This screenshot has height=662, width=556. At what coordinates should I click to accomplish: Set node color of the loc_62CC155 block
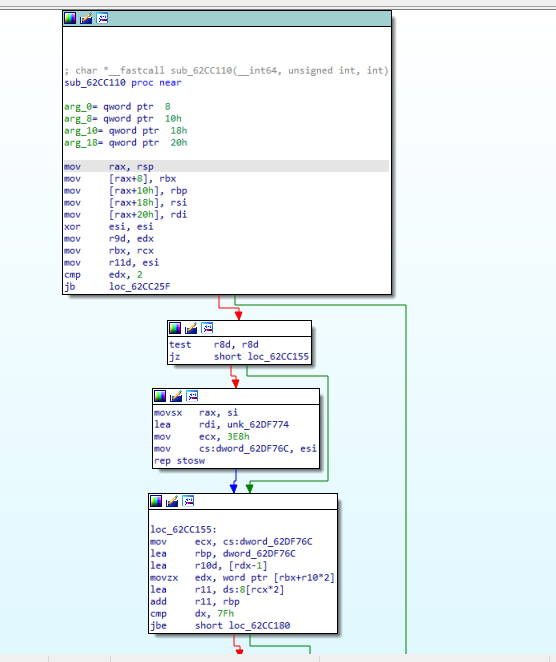click(156, 501)
